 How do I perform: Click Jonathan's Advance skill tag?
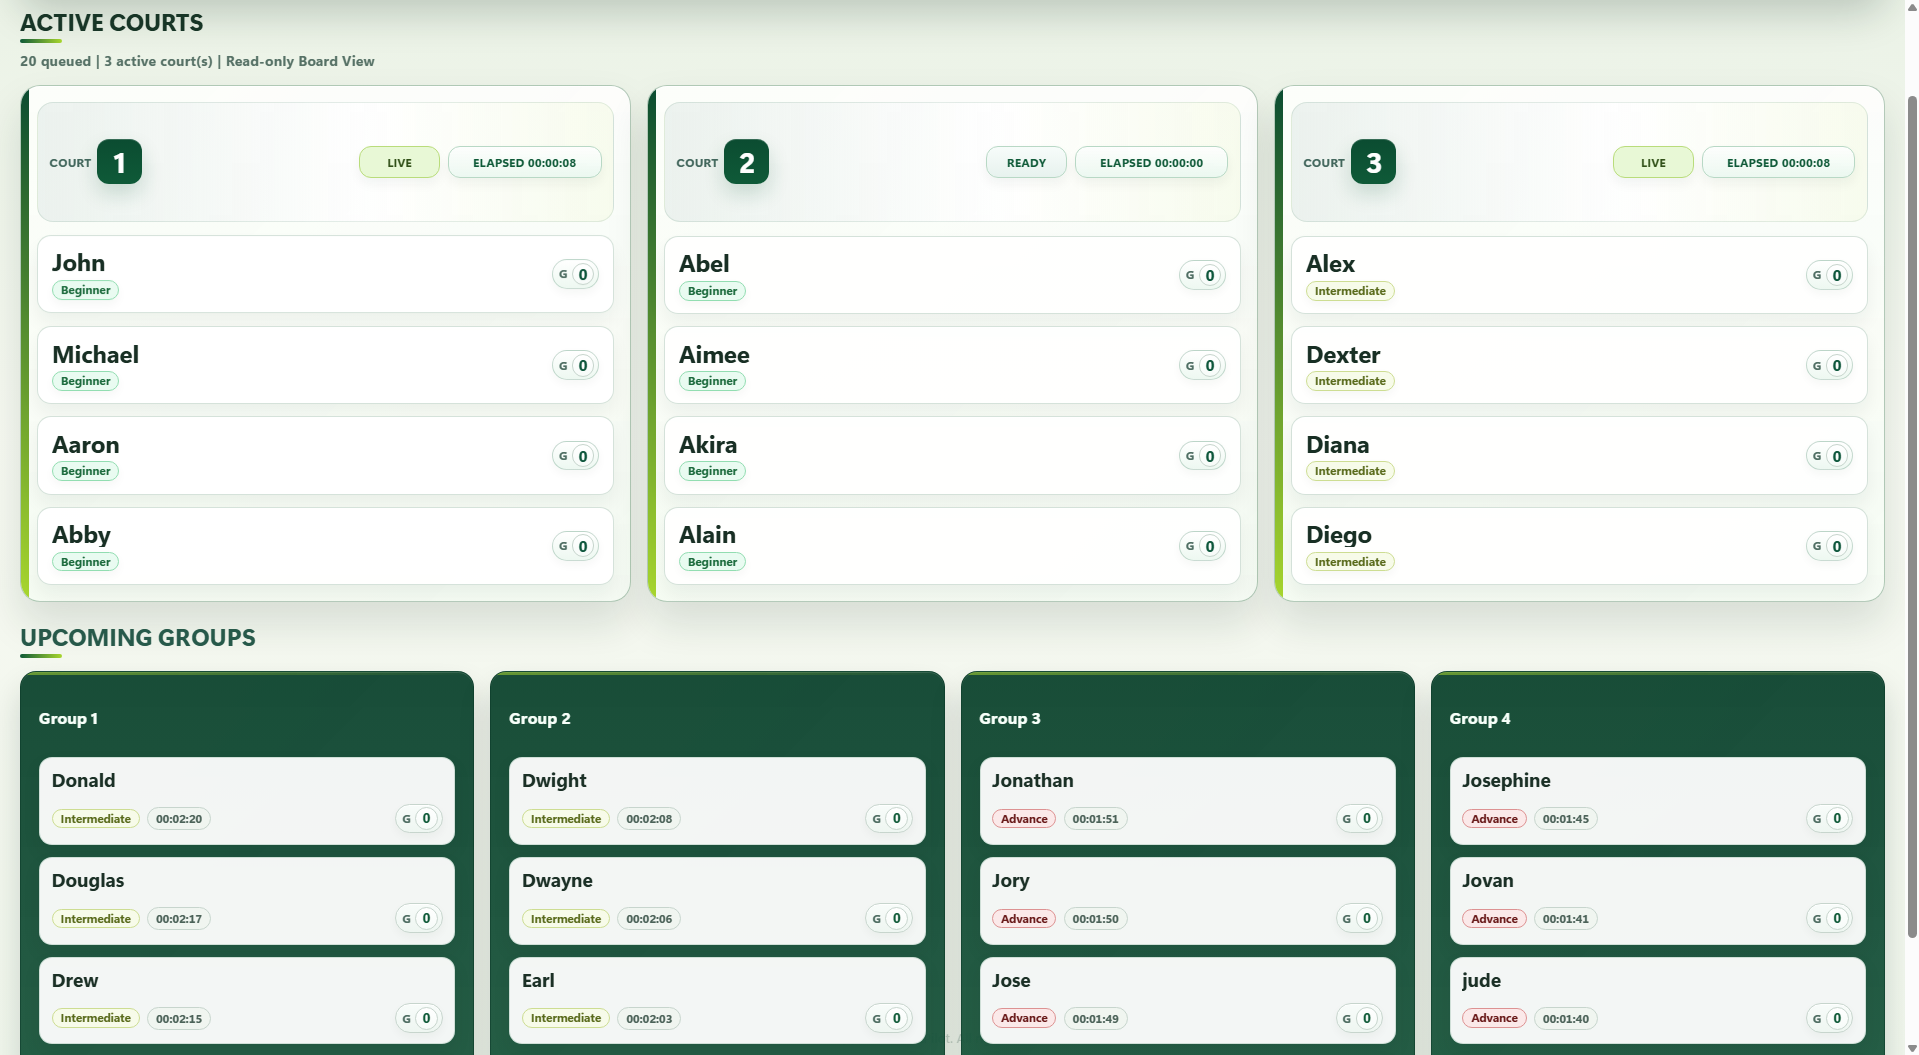(1024, 819)
